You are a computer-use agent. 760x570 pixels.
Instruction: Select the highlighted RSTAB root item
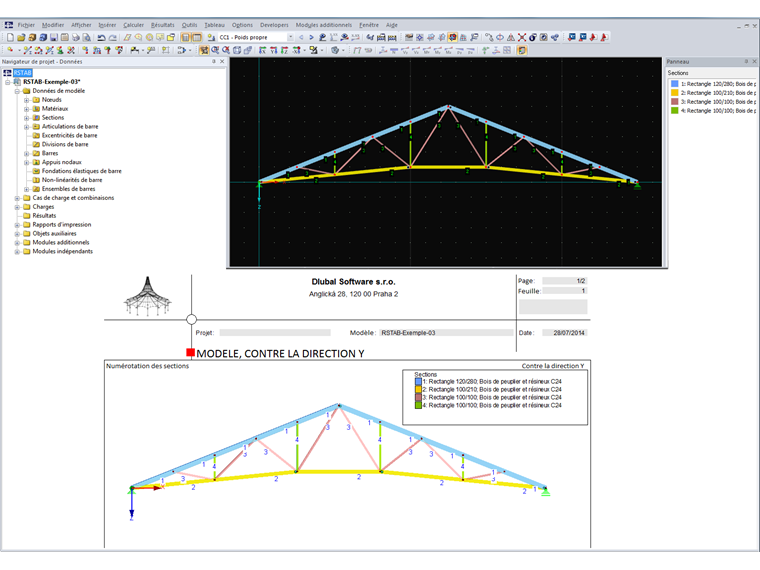tap(22, 73)
